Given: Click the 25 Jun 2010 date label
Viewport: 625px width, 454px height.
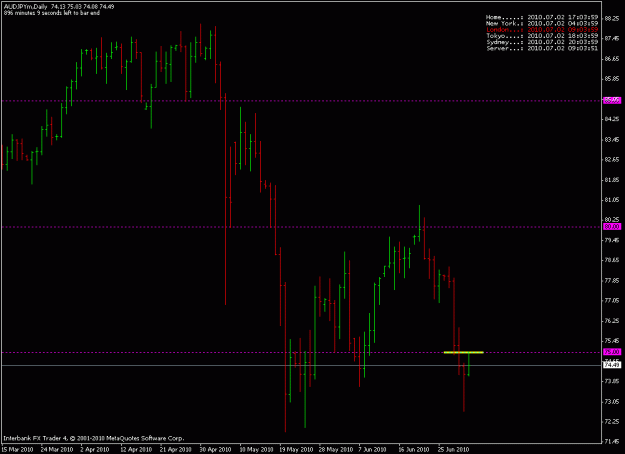Looking at the screenshot, I should coord(454,449).
